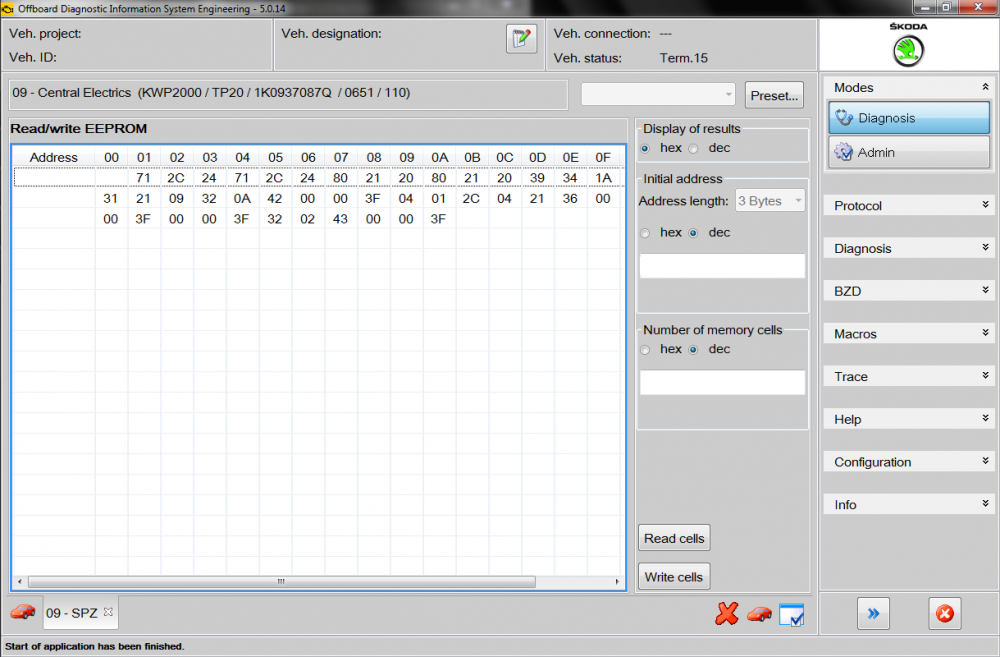Set Display of results to hex

(645, 149)
